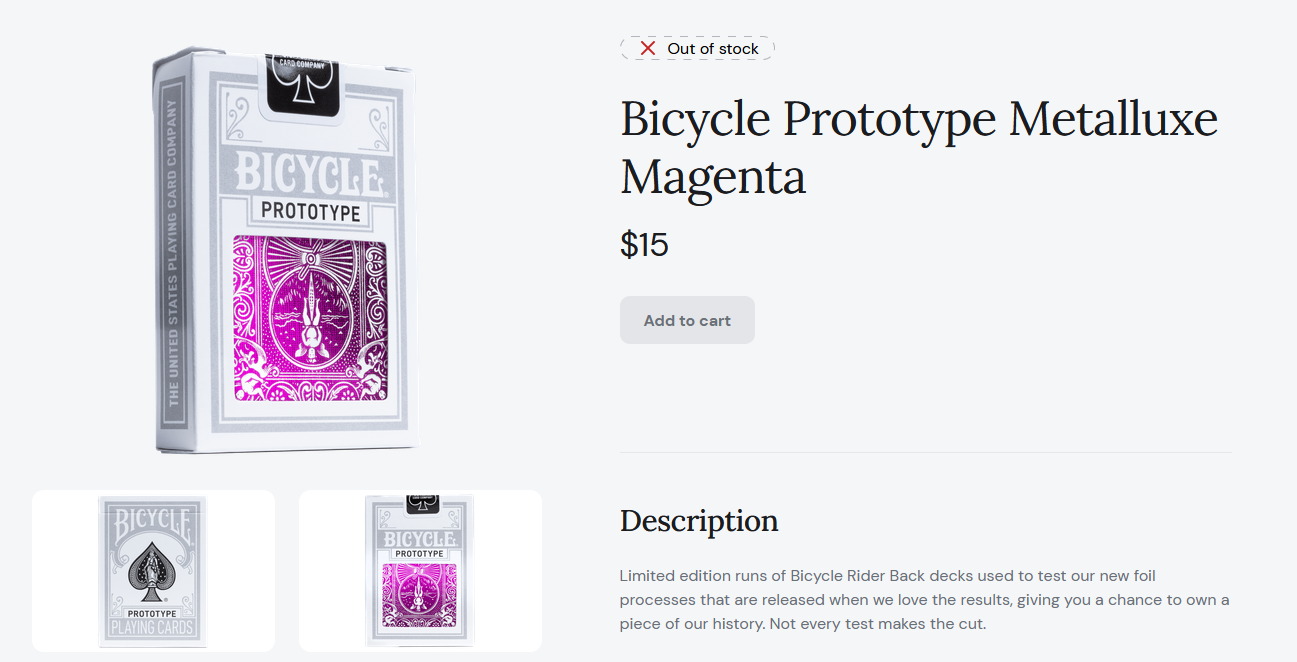Click the Bicycle Prototype Metalluxe Magenta title
This screenshot has width=1297, height=662.
pos(919,148)
